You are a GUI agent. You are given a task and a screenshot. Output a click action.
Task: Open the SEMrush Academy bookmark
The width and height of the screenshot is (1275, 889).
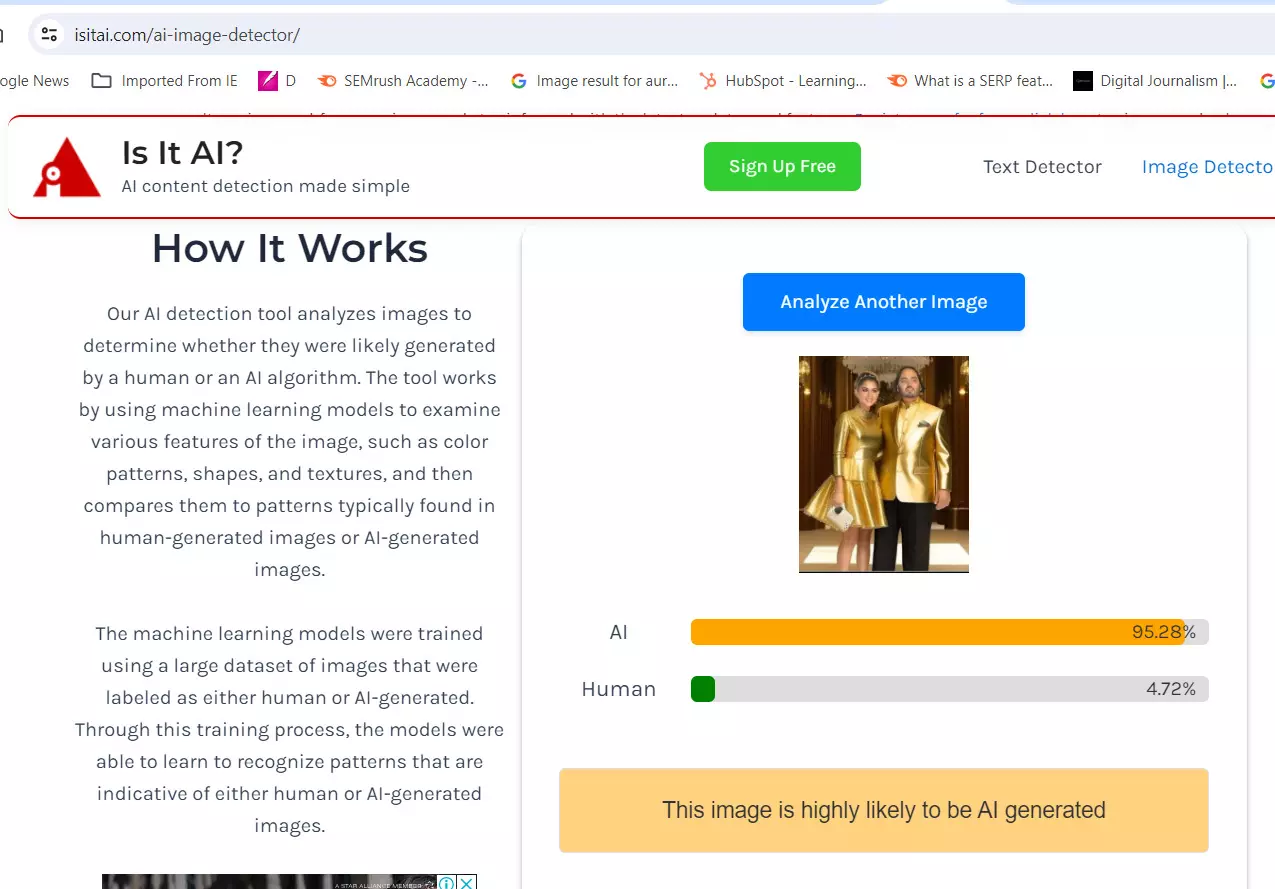tap(404, 81)
